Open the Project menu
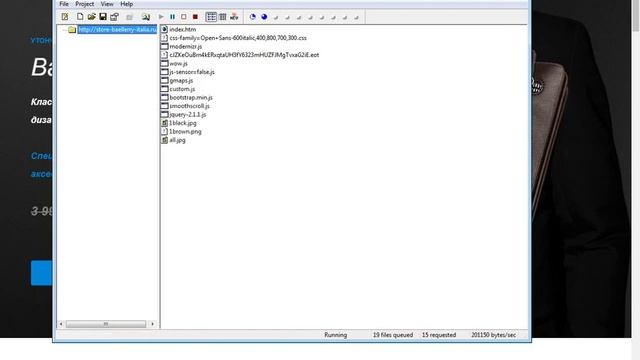Viewport: 640px width, 360px height. 84,4
